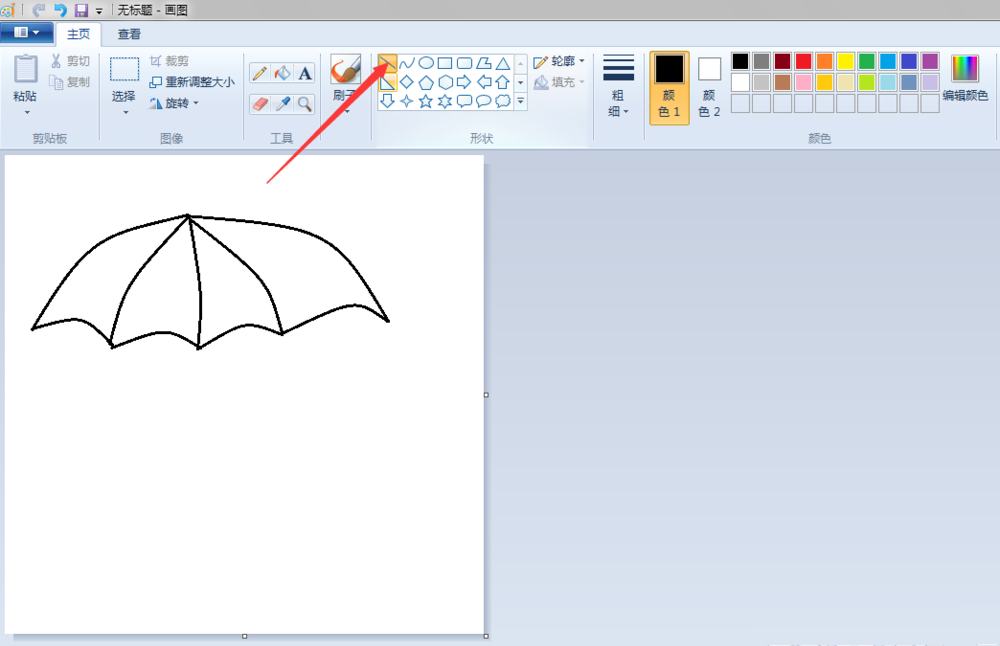This screenshot has width=1000, height=646.
Task: Open 编辑颜色 edit colors
Action: 965,80
